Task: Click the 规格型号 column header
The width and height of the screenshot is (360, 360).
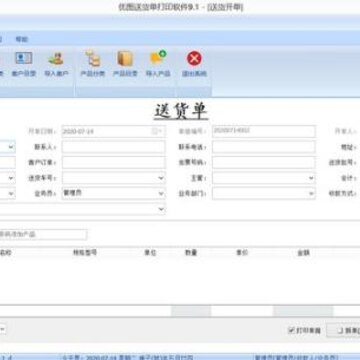Action: [85, 252]
